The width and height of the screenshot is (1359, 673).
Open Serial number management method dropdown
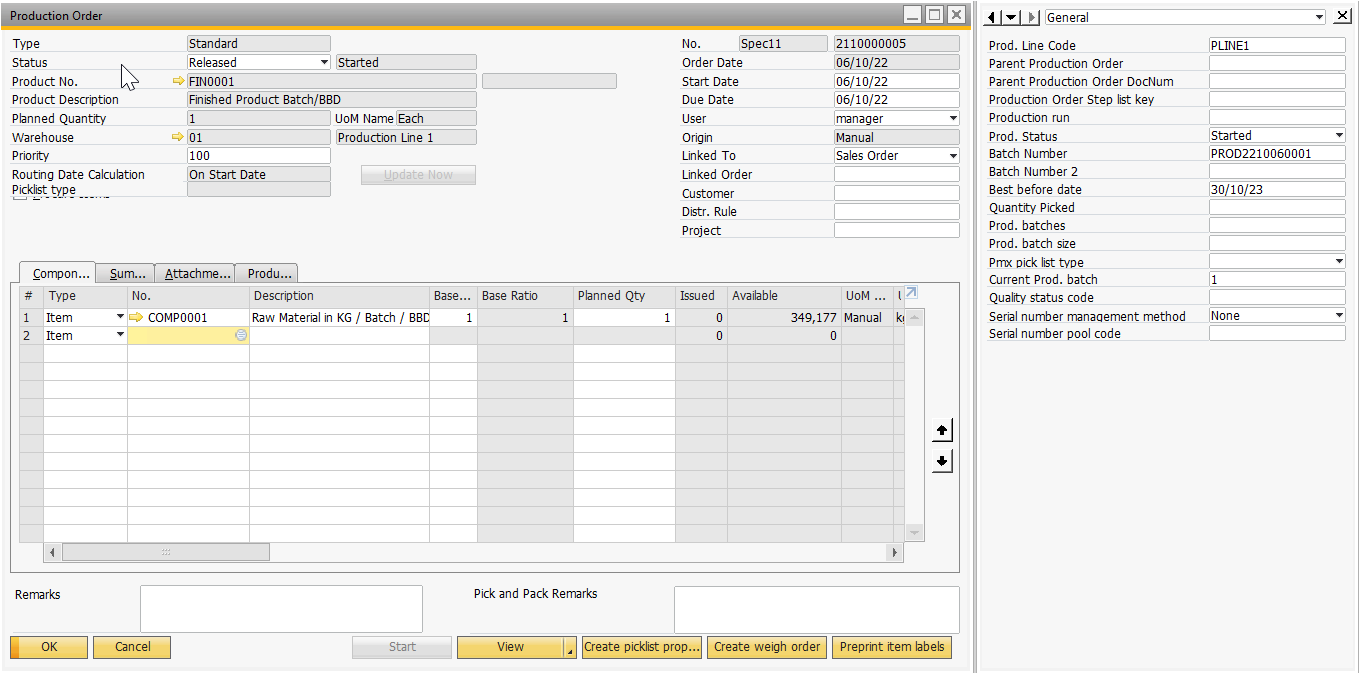pos(1339,315)
